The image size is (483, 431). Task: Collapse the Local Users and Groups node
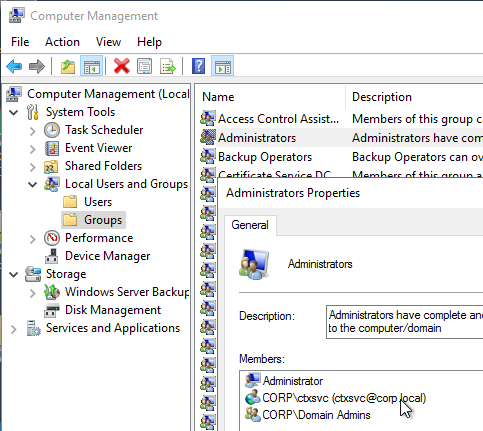click(x=33, y=184)
